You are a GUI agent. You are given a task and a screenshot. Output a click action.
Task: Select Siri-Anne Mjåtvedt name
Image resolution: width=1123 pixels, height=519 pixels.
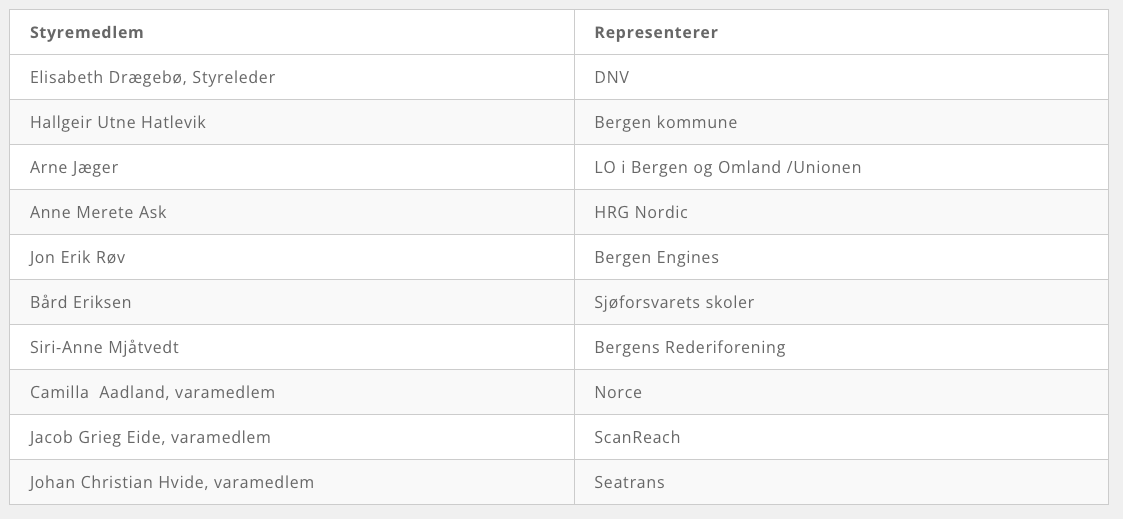[104, 348]
